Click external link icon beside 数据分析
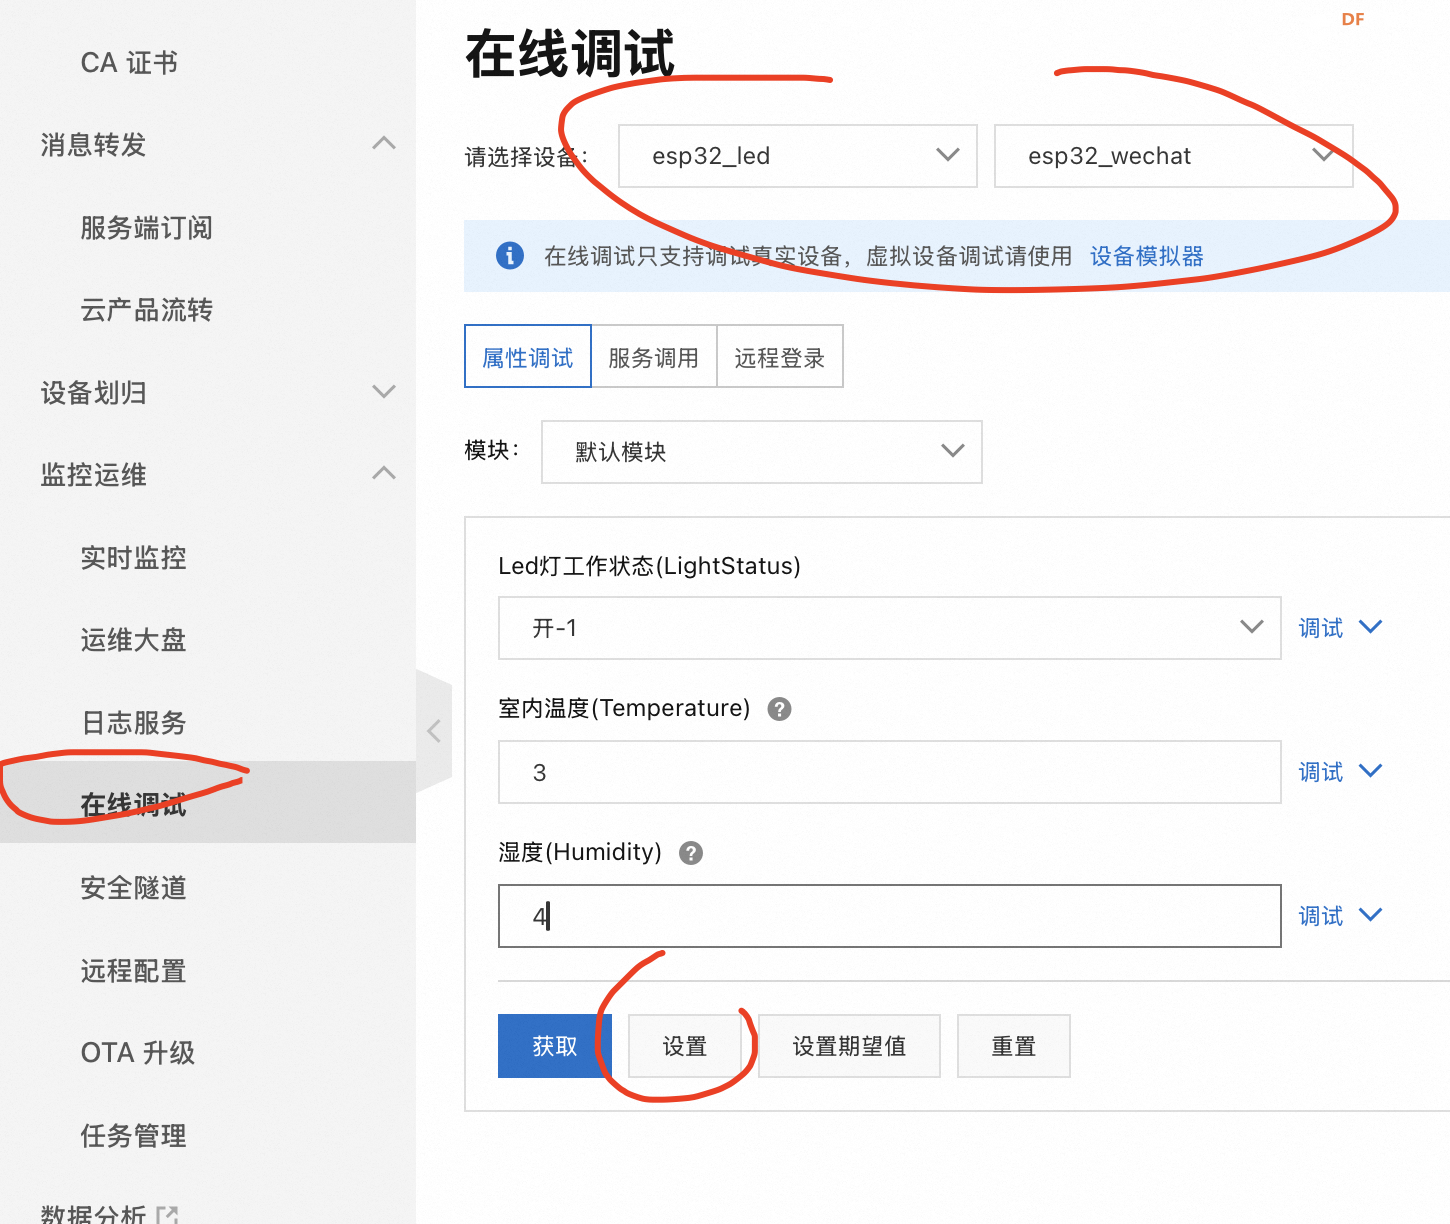 pyautogui.click(x=167, y=1215)
